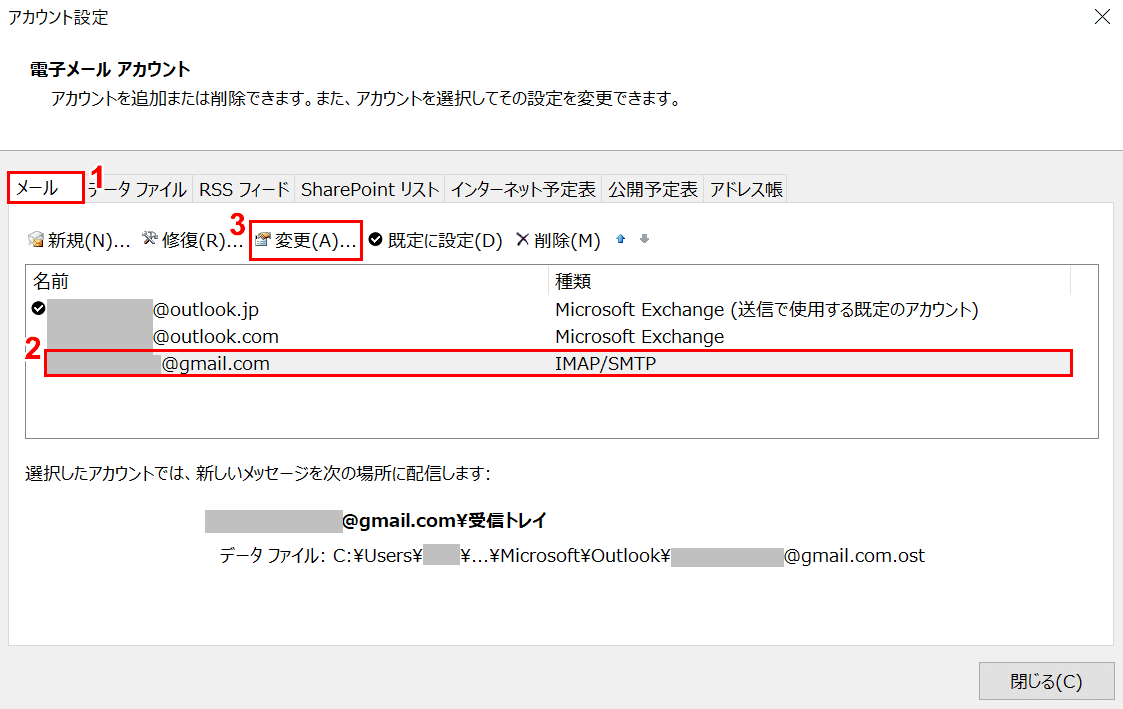Switch to the 公開予定表 tab
1123x709 pixels.
652,189
